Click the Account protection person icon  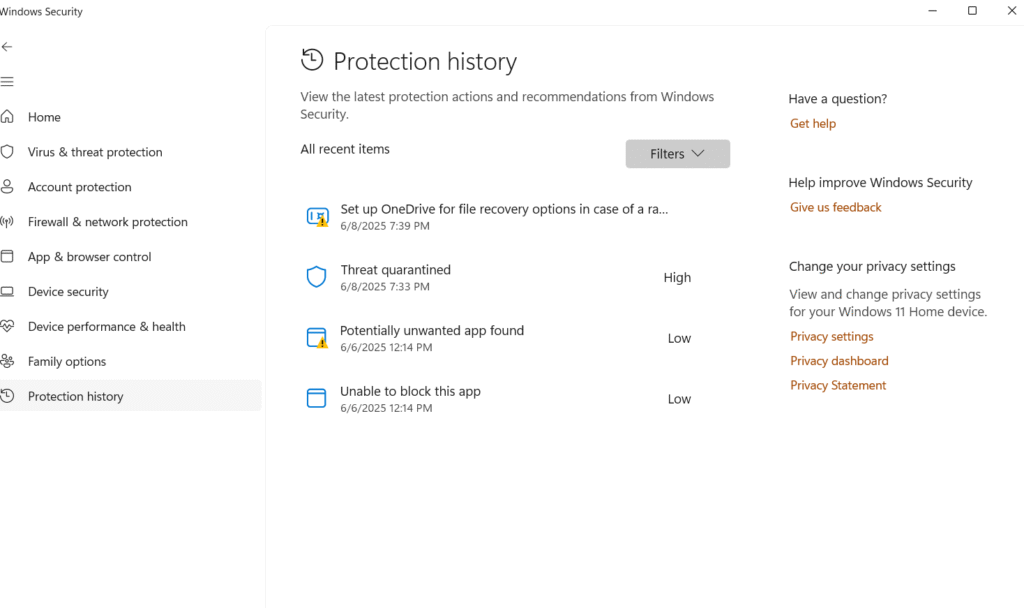(x=7, y=186)
